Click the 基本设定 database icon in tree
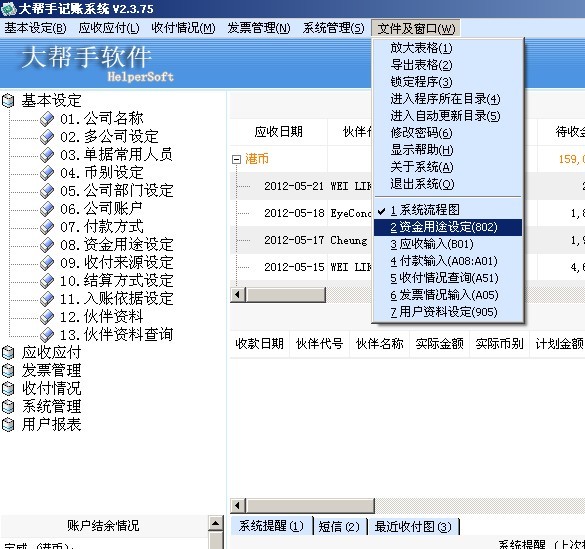The width and height of the screenshot is (585, 549). click(8, 101)
